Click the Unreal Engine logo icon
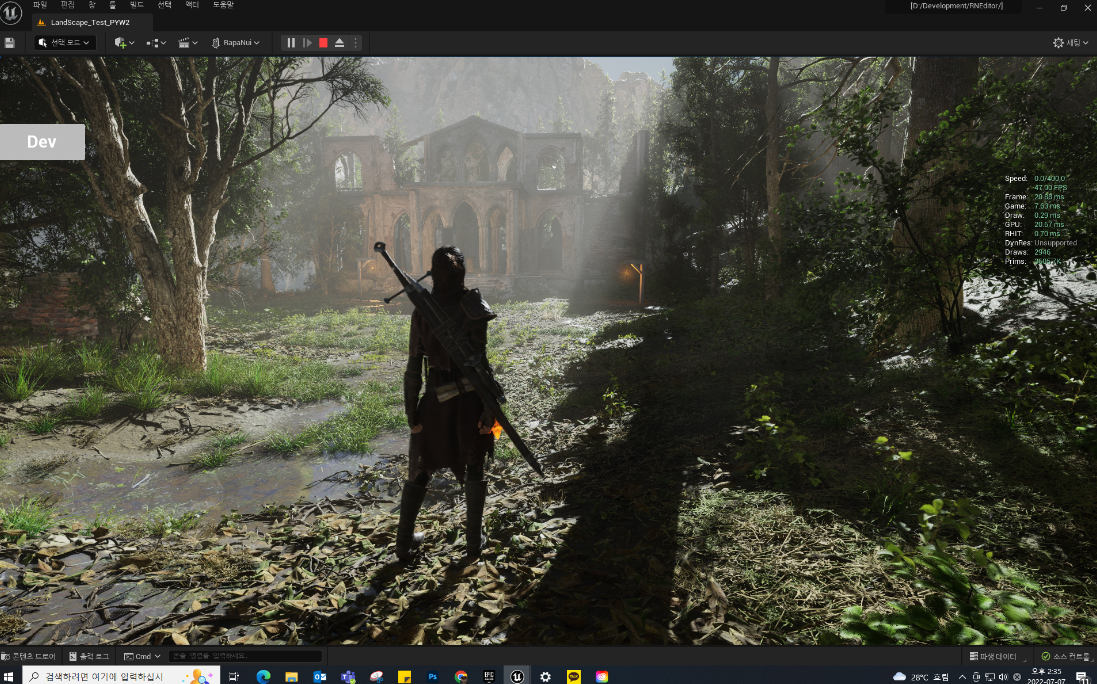 tap(11, 13)
